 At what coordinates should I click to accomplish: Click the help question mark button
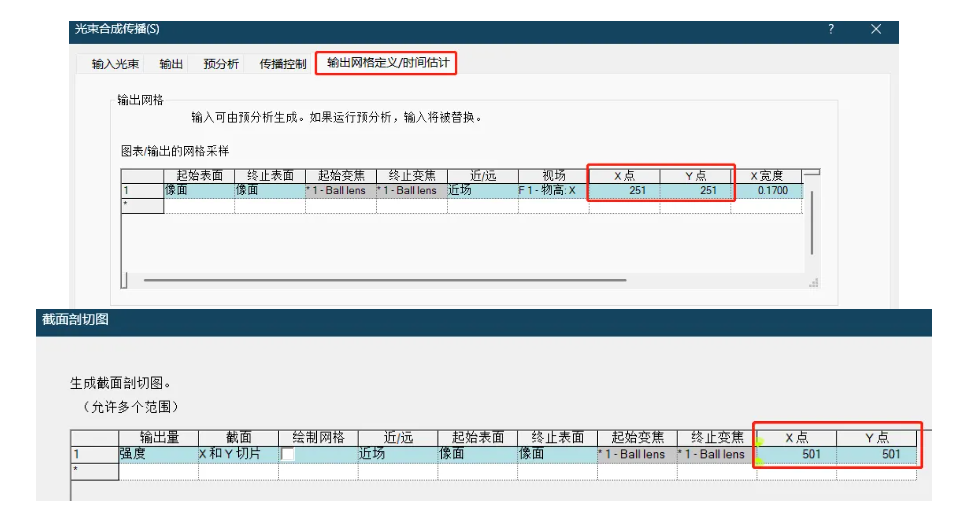click(830, 30)
